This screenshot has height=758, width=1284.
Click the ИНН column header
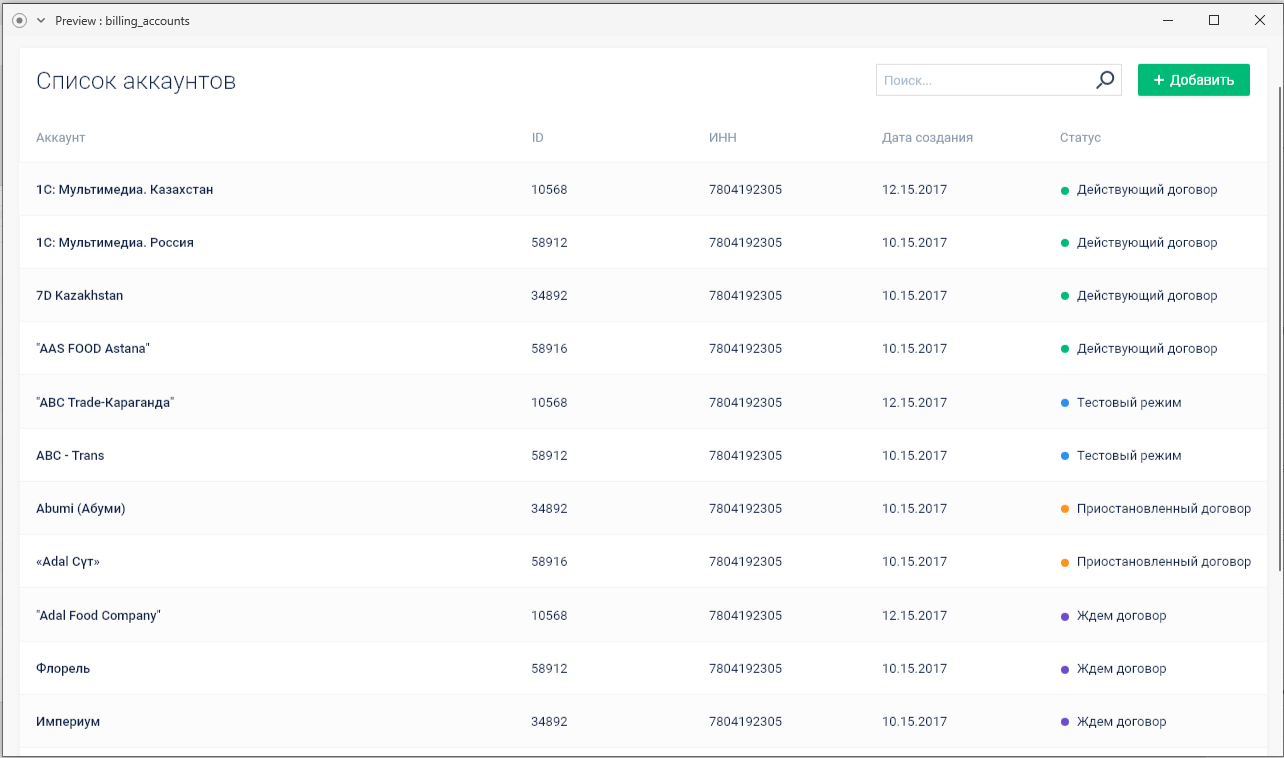(x=723, y=137)
